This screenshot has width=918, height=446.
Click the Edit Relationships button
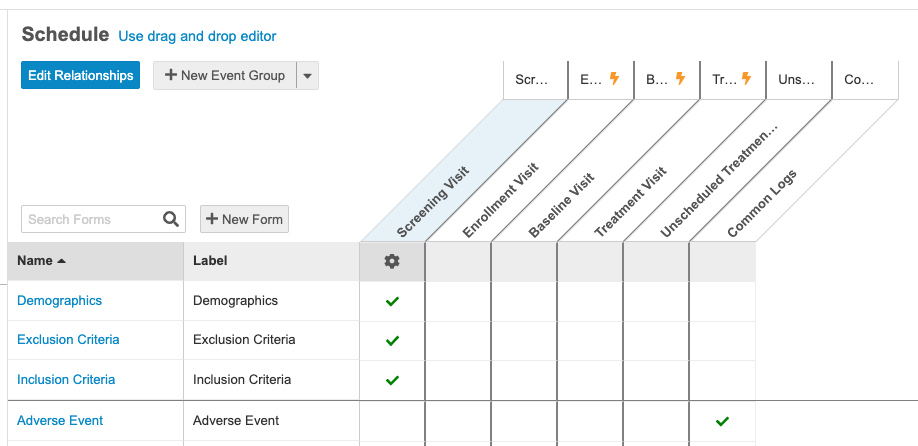point(80,76)
